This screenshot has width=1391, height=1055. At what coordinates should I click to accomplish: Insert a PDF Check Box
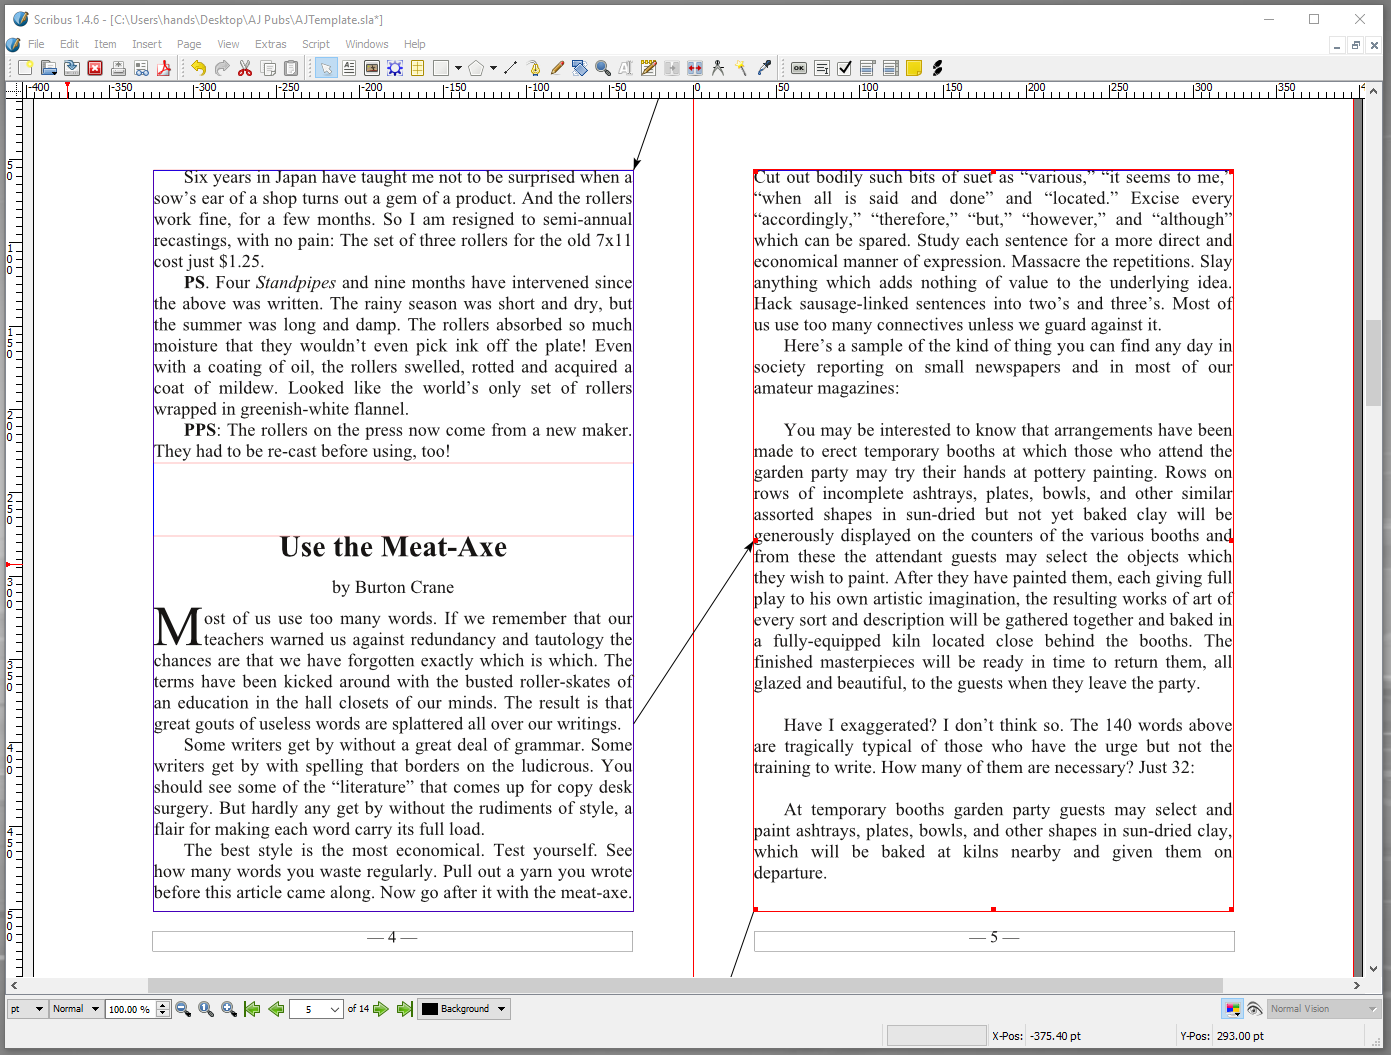[x=845, y=68]
